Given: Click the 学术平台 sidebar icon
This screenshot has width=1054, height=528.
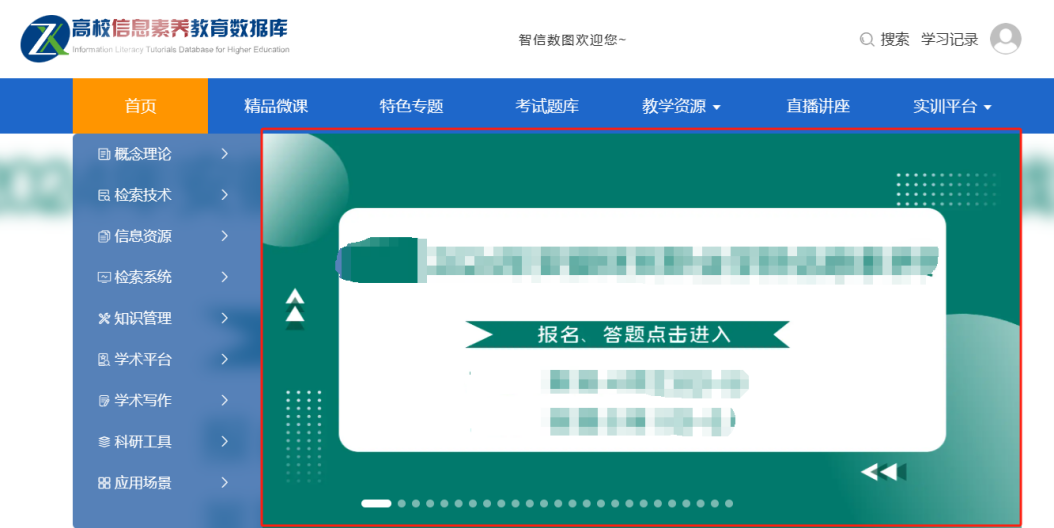Looking at the screenshot, I should pos(104,359).
